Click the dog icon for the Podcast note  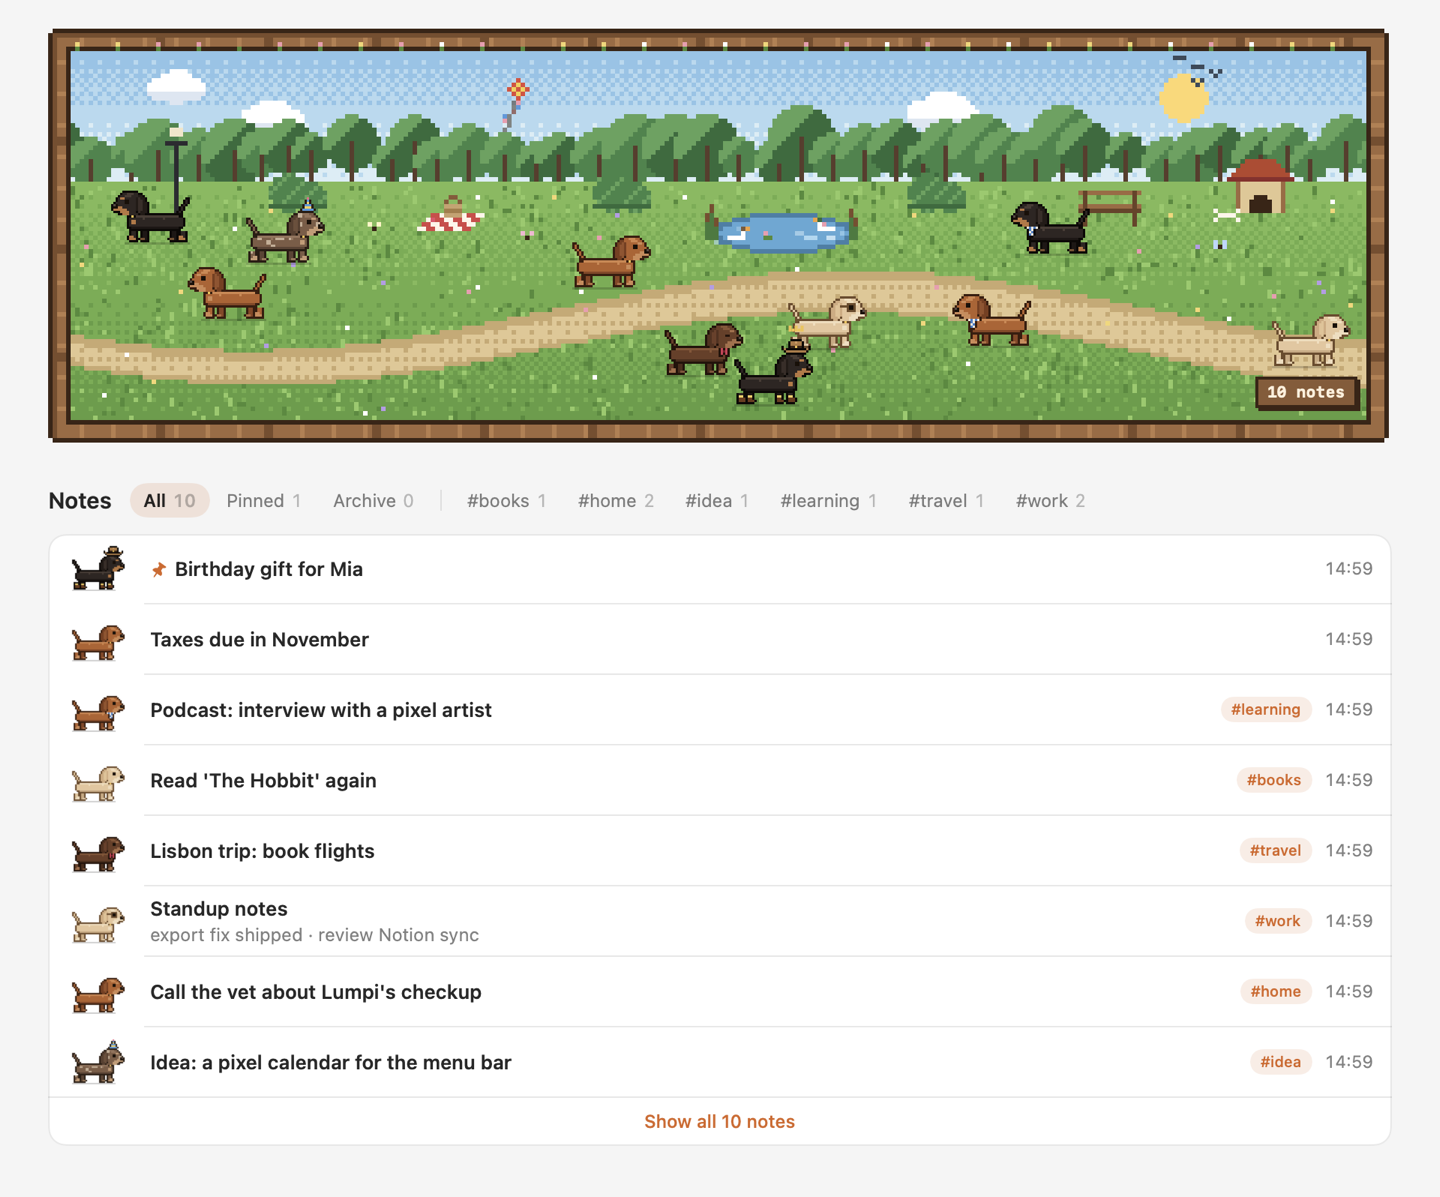(x=98, y=712)
